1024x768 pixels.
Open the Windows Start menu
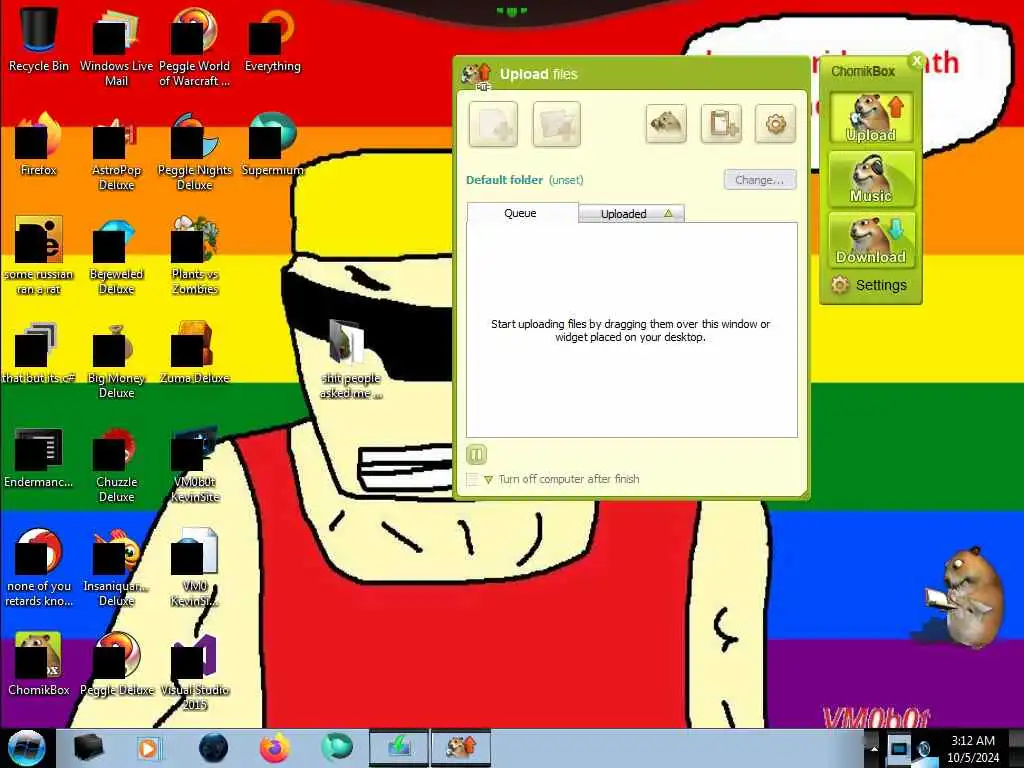coord(26,748)
